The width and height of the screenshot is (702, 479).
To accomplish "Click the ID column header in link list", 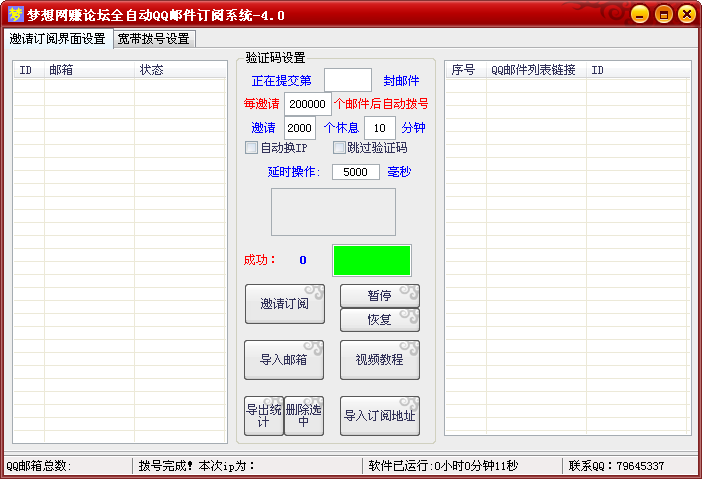I will tap(638, 70).
